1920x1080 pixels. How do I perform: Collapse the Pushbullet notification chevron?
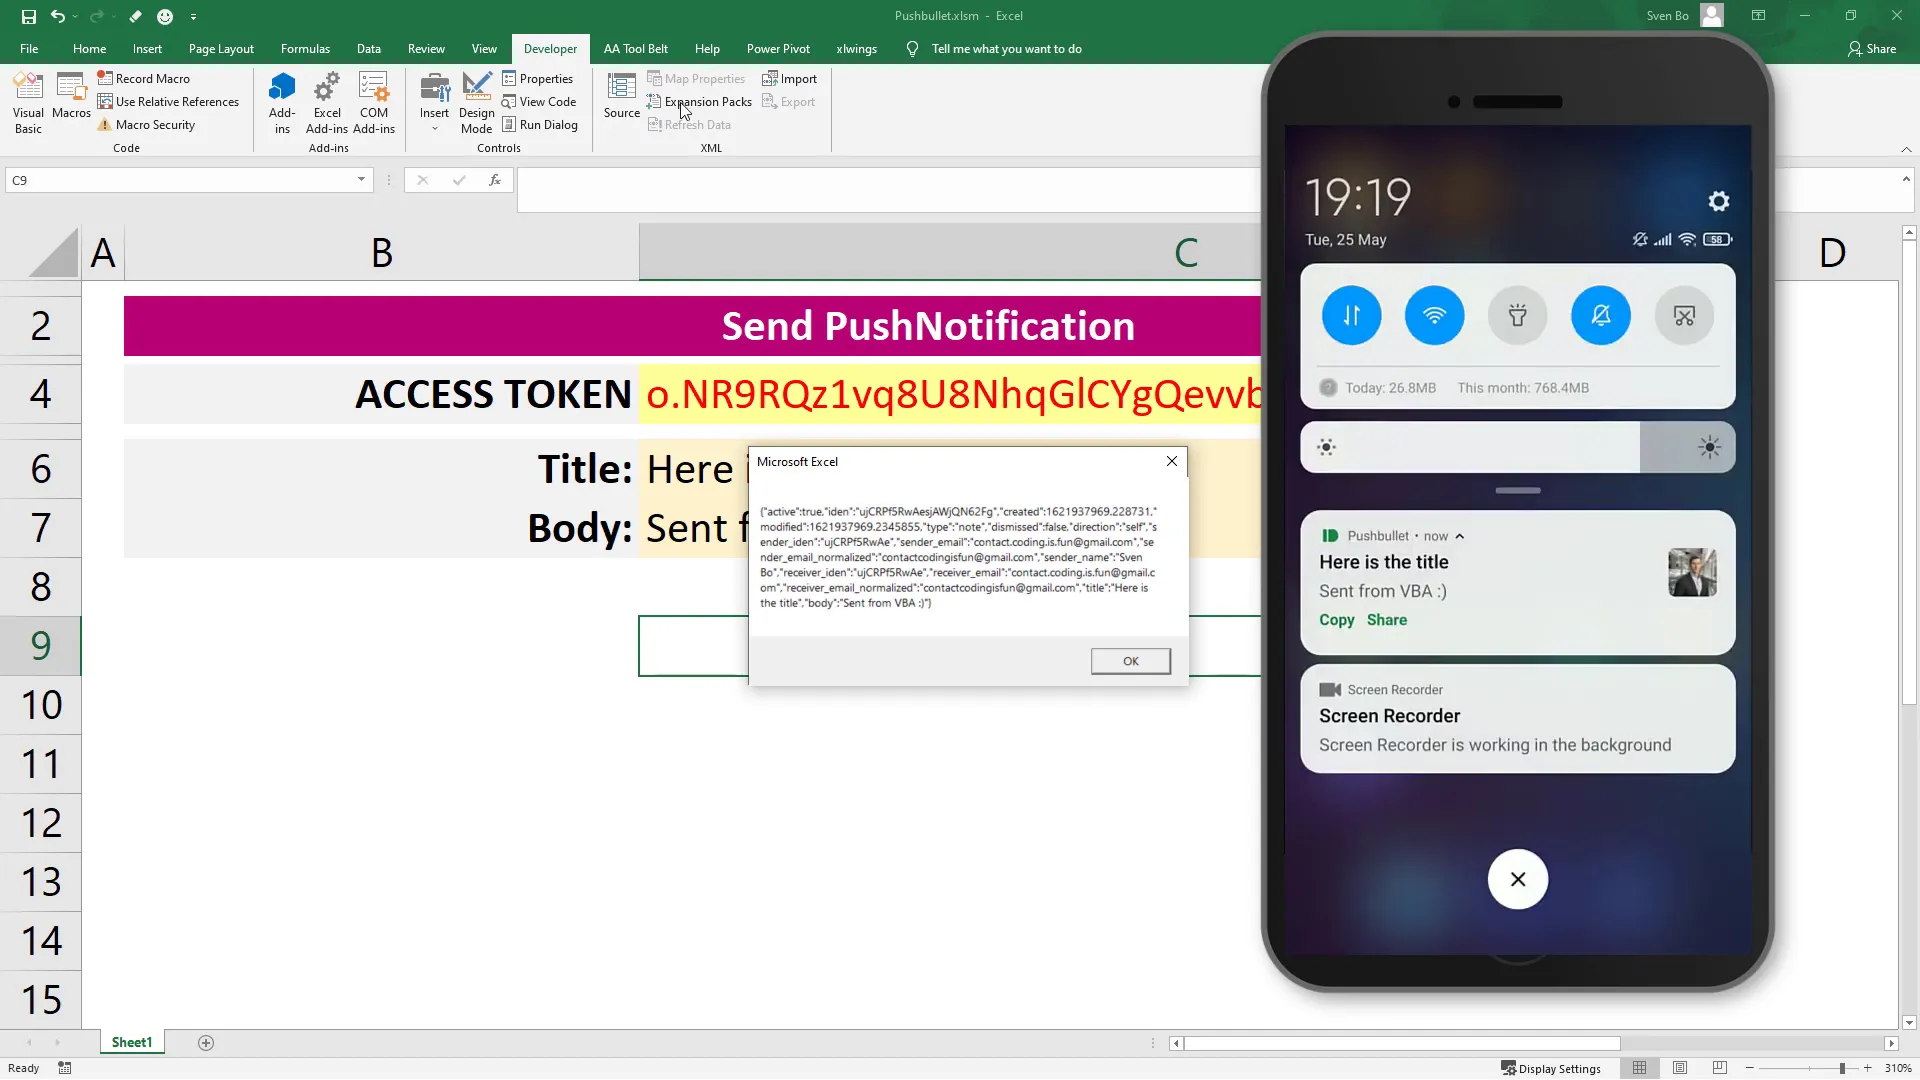click(1461, 535)
